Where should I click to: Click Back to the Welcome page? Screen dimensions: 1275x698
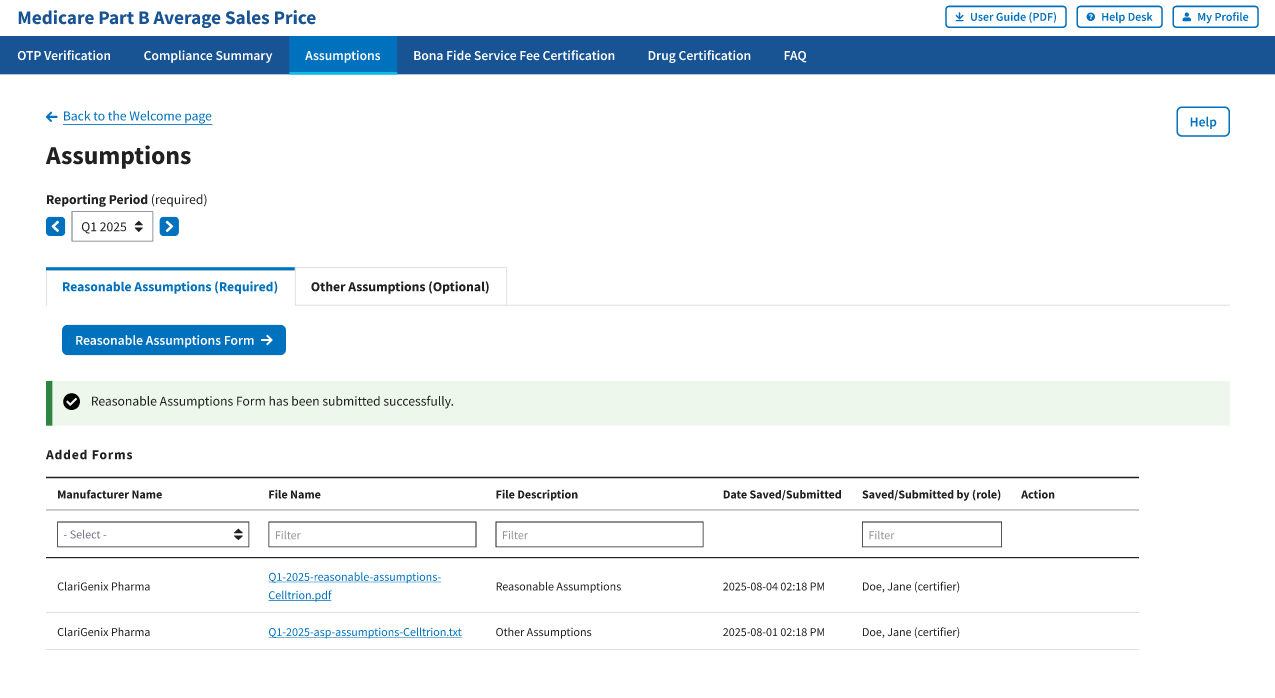pos(137,116)
